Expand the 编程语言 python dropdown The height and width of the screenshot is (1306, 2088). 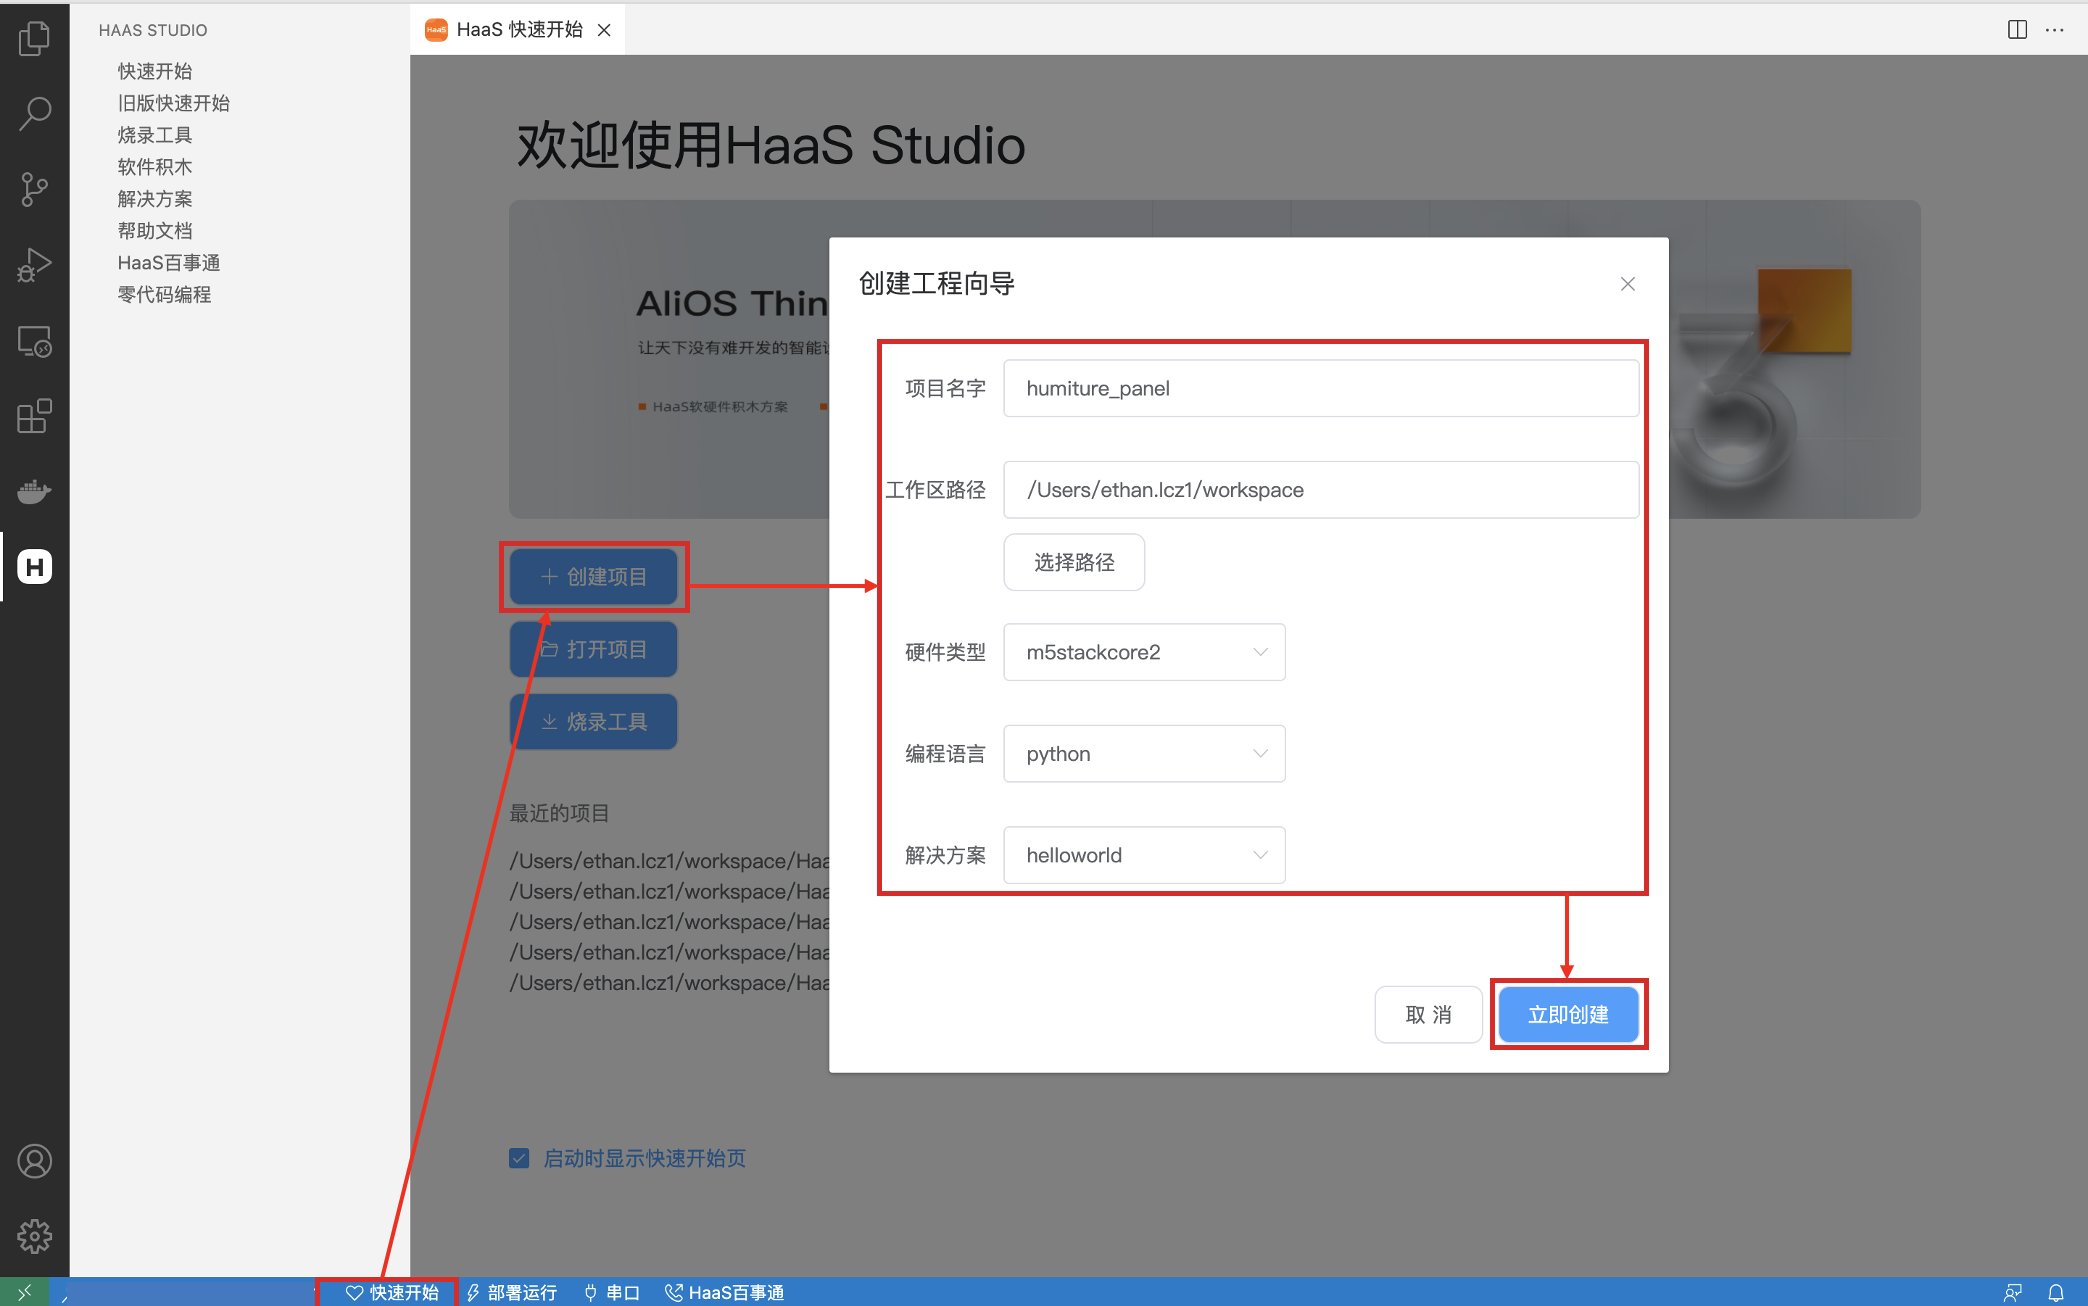point(1144,754)
